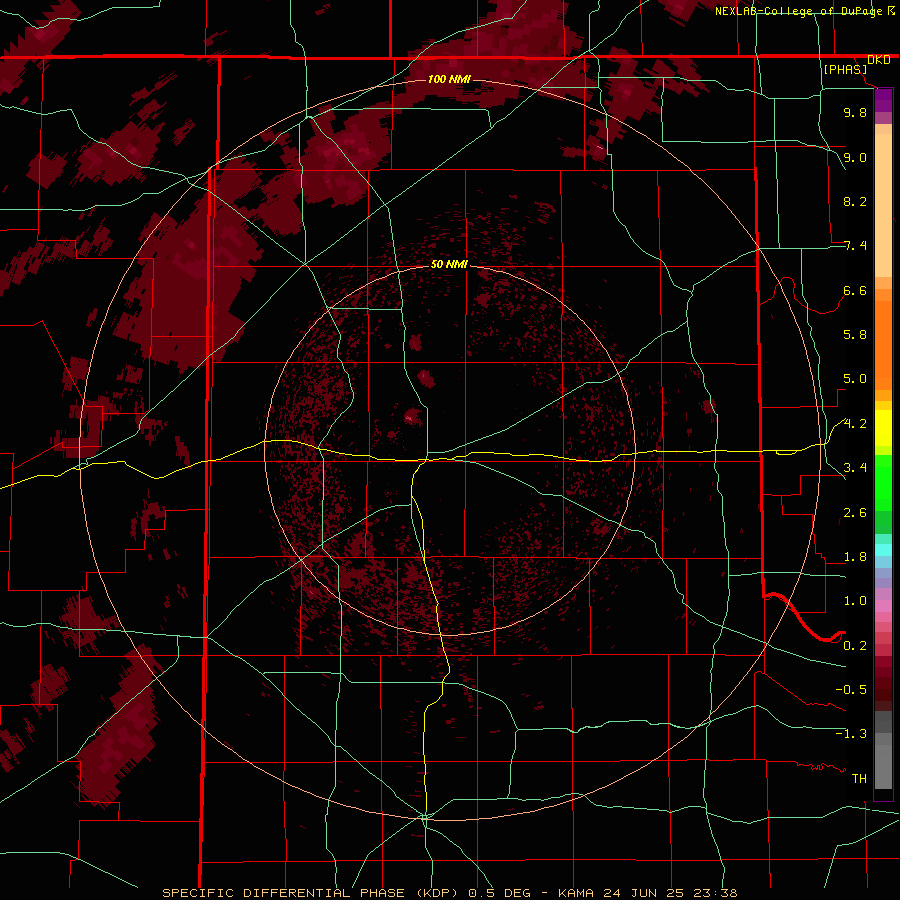Pick the cyan segment of the color bar
The width and height of the screenshot is (900, 900).
(x=883, y=549)
